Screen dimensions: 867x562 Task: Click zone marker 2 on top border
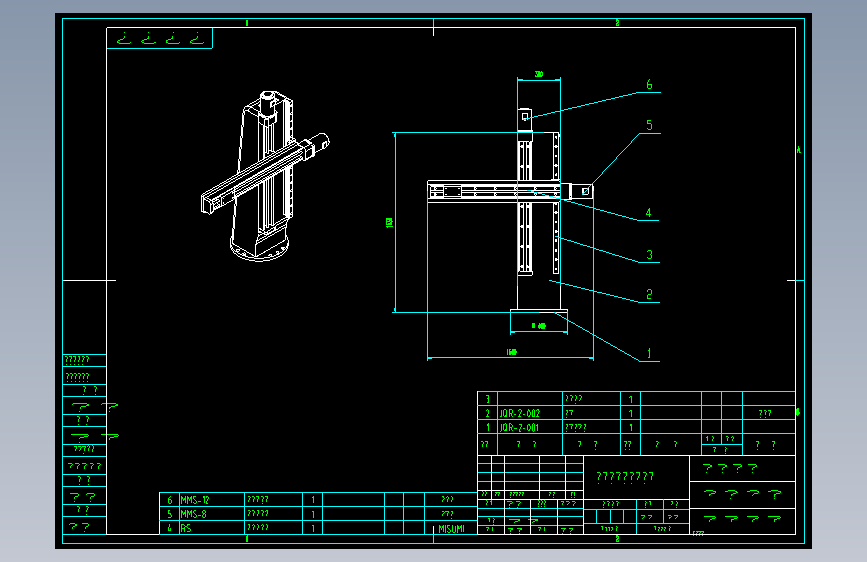tap(617, 23)
